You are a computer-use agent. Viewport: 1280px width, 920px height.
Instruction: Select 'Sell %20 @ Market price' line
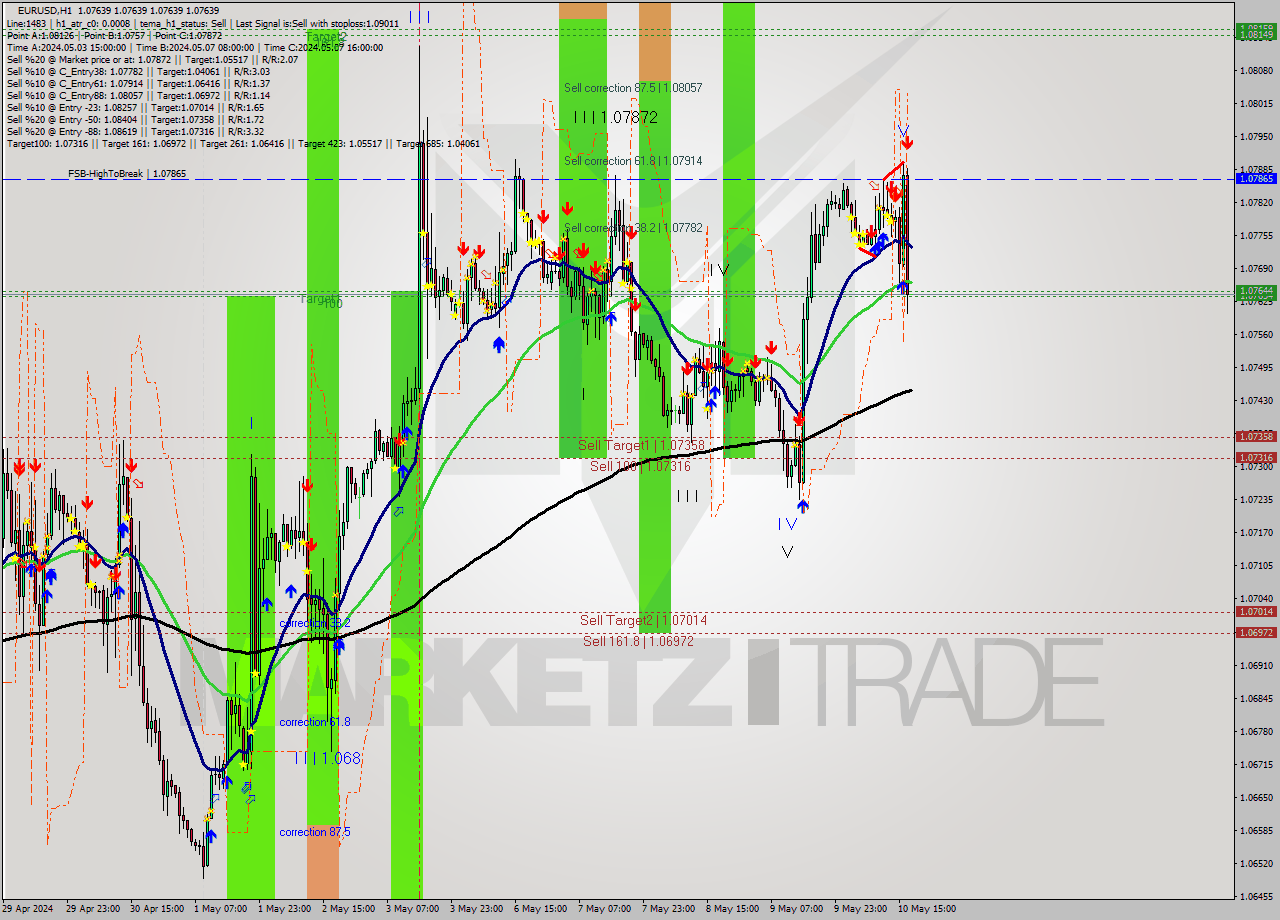tap(152, 59)
